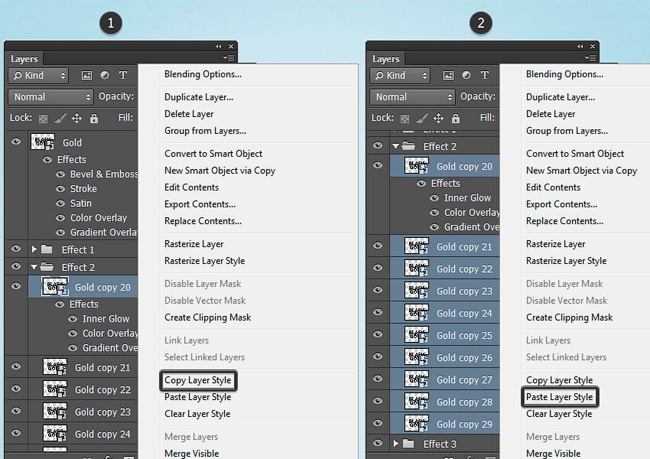Open left Layers panel flyout menu icon
Viewport: 650px width, 459px height.
click(229, 58)
